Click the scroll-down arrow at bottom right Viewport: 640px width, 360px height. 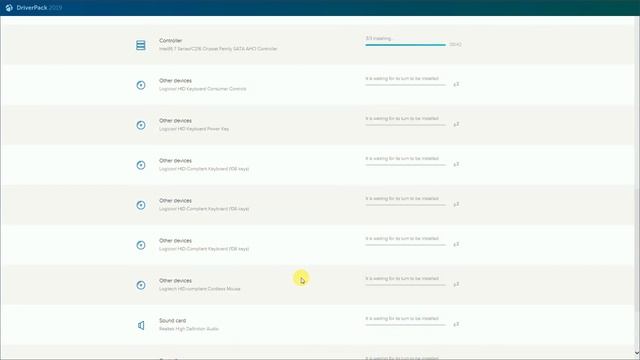coord(637,353)
